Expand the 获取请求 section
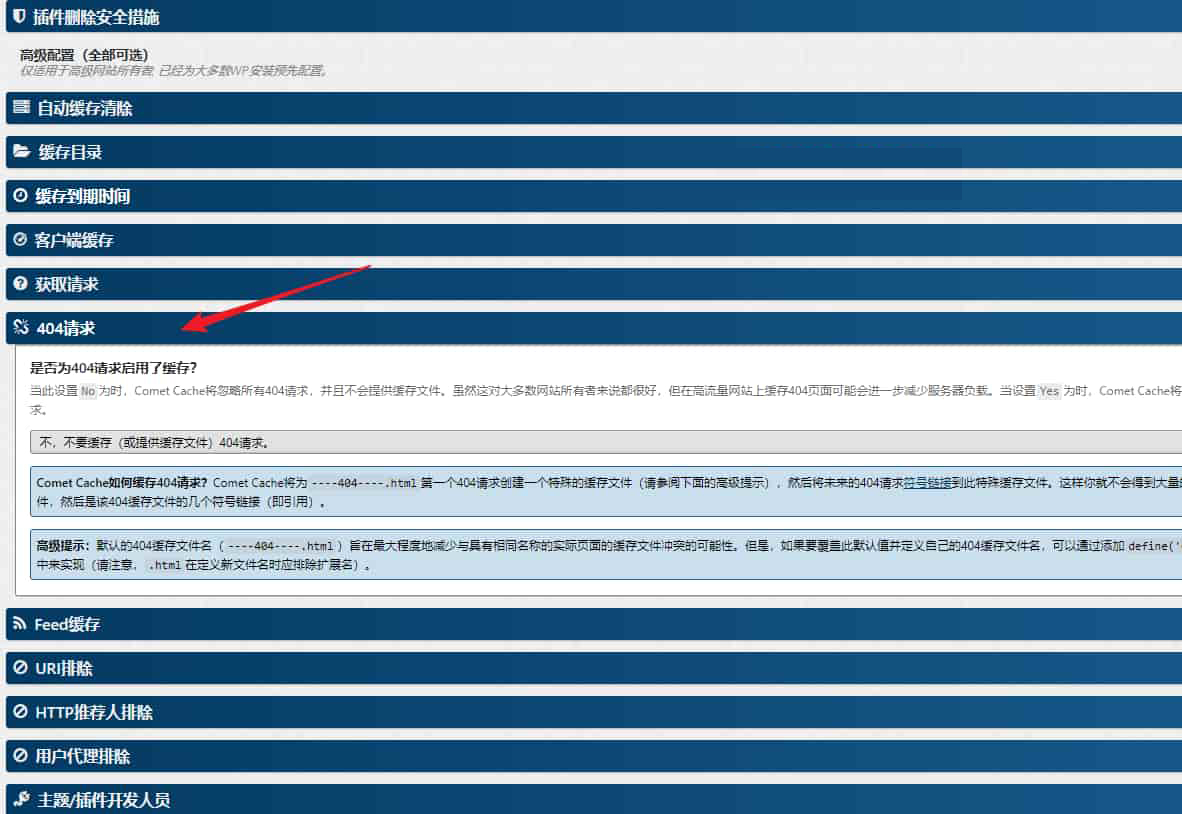Viewport: 1182px width, 814px height. pos(594,284)
